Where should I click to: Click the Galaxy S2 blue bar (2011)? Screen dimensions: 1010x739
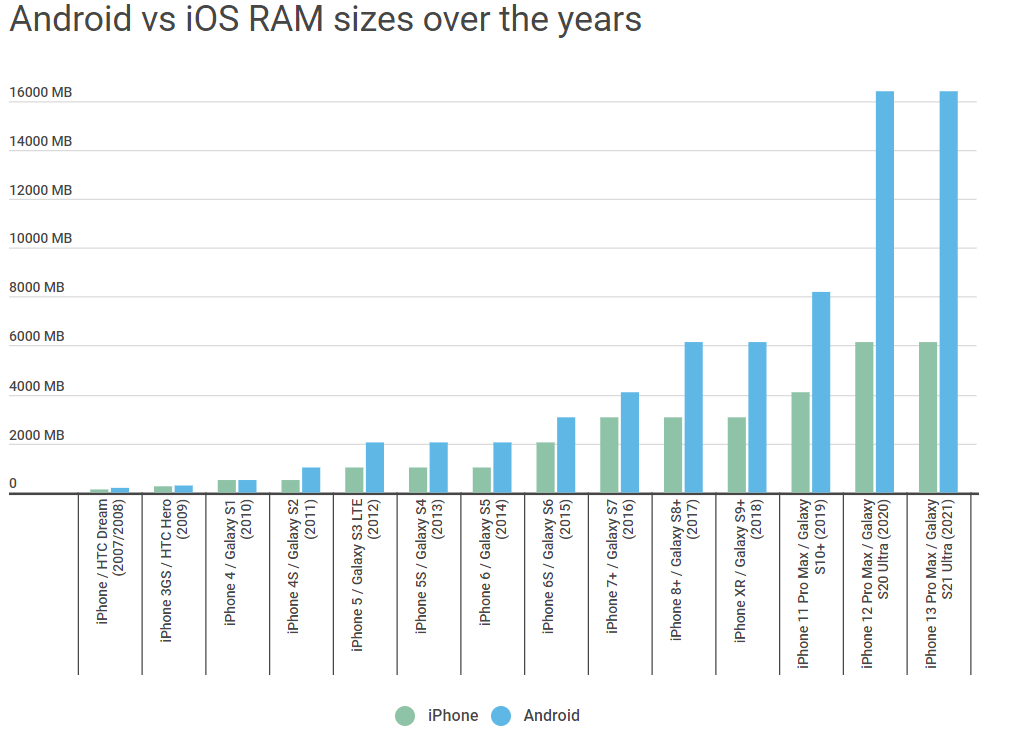310,480
